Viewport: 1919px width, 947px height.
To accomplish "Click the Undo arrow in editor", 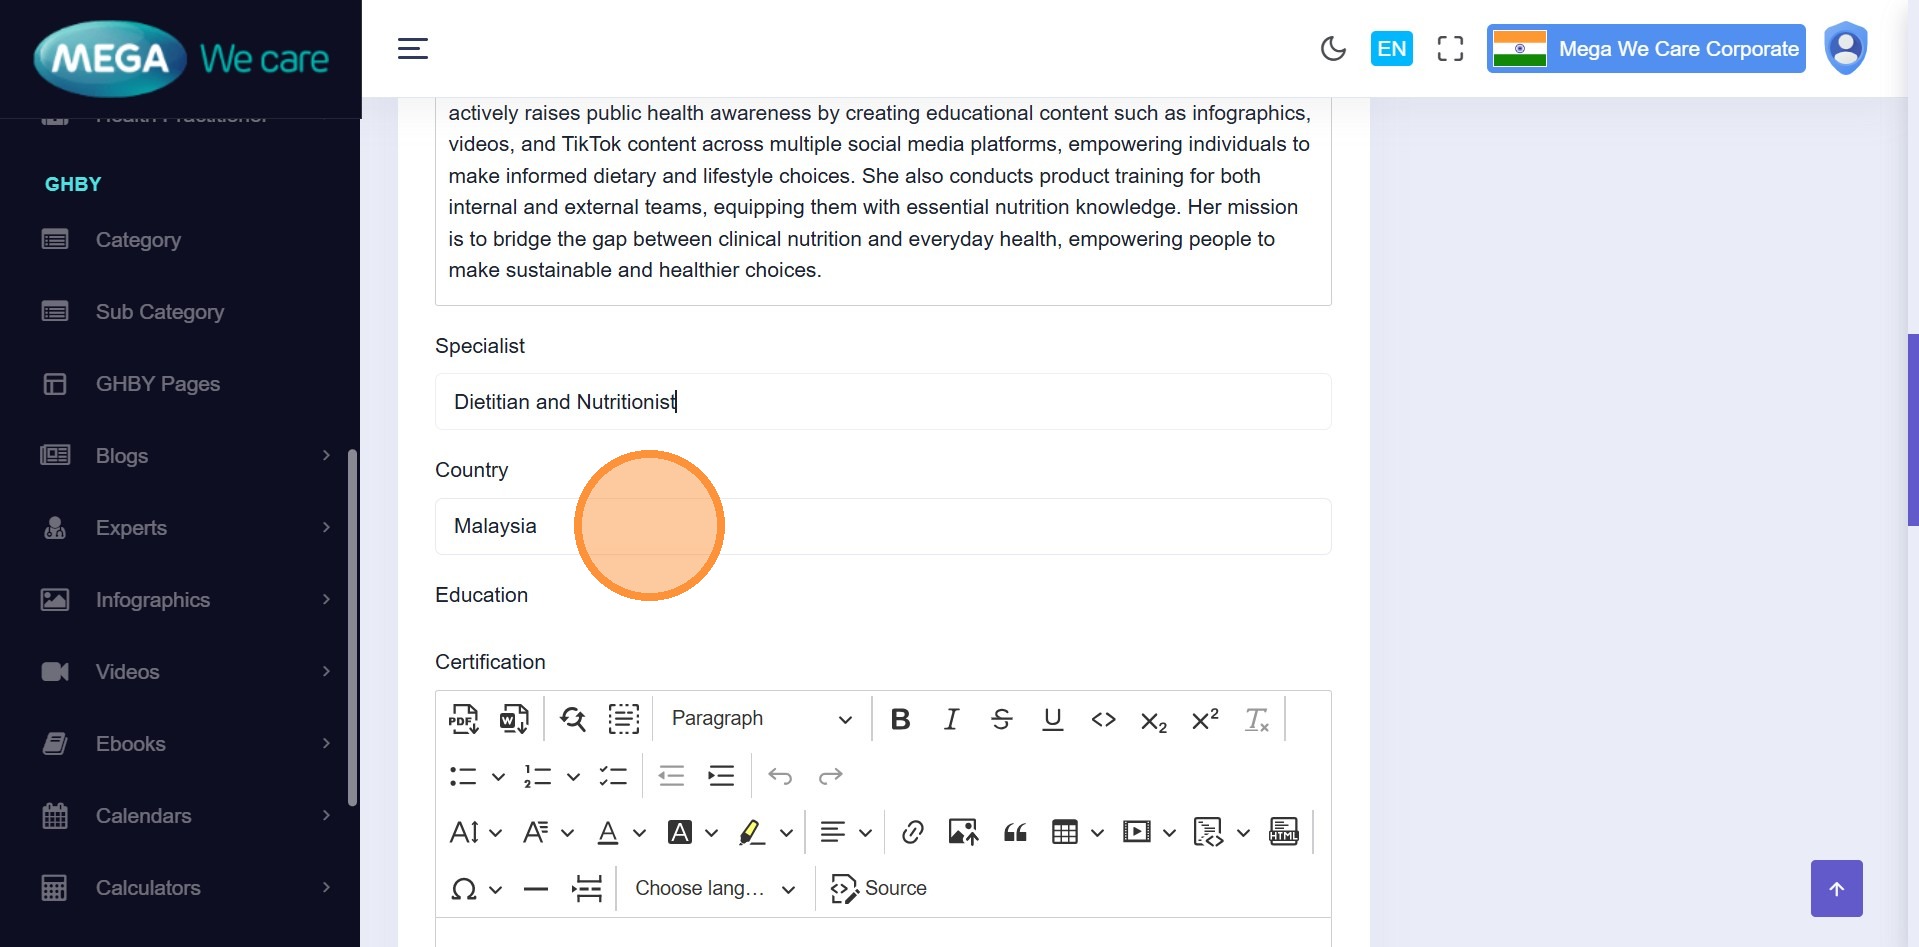I will (780, 776).
